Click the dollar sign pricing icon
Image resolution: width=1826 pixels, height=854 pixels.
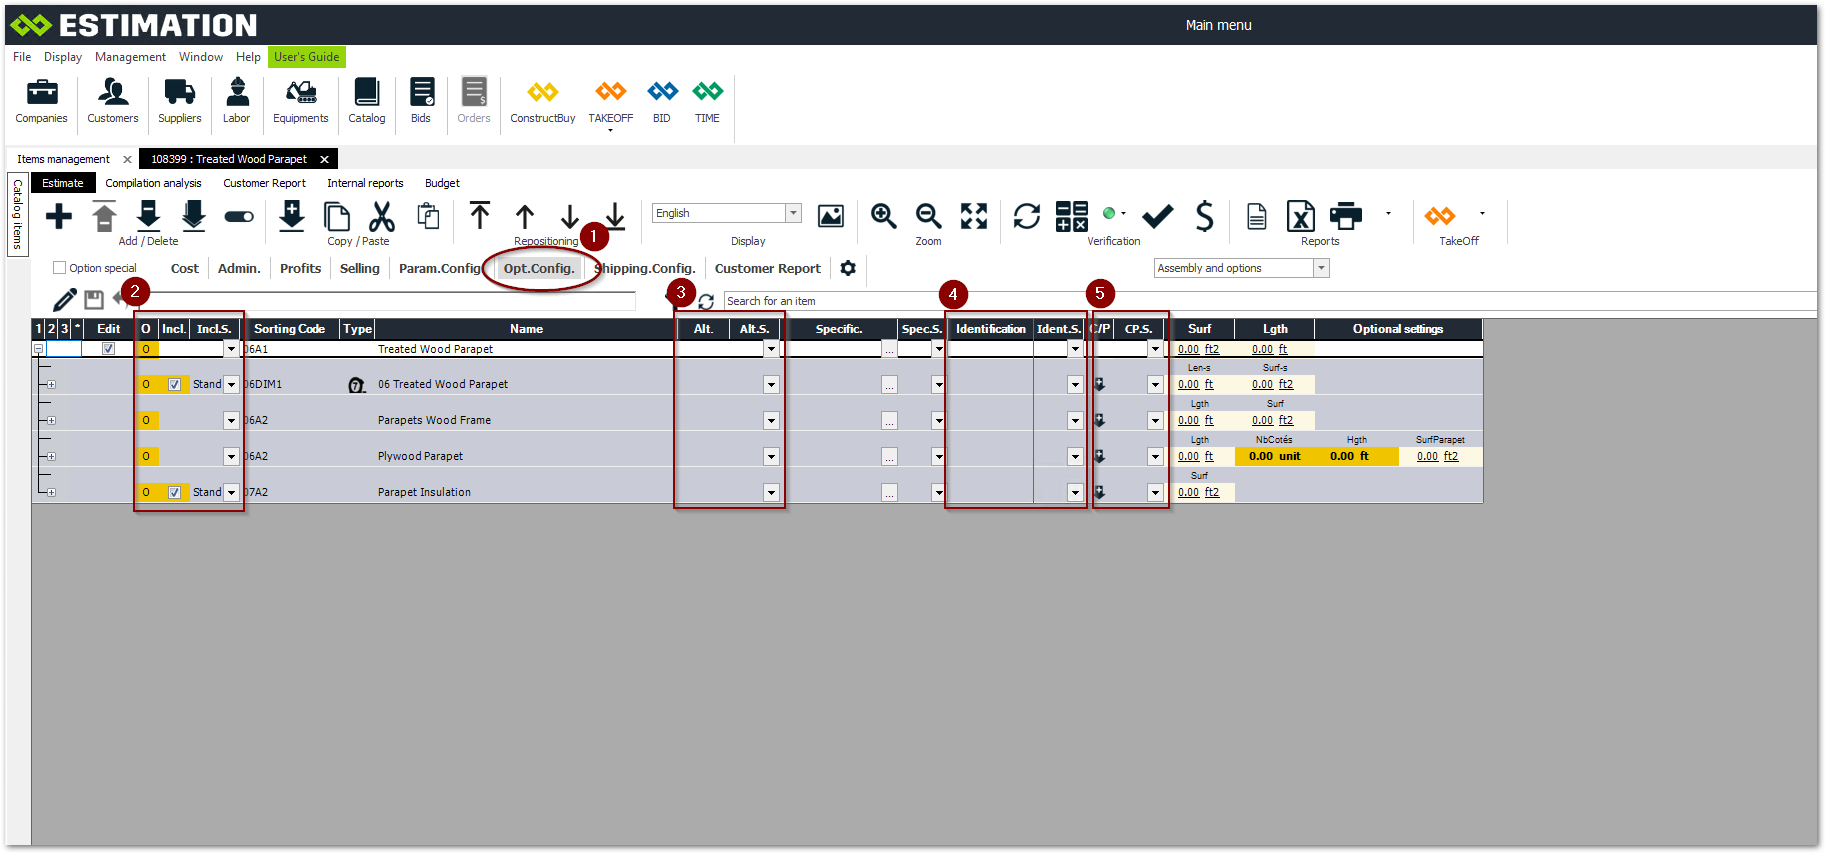click(x=1204, y=216)
